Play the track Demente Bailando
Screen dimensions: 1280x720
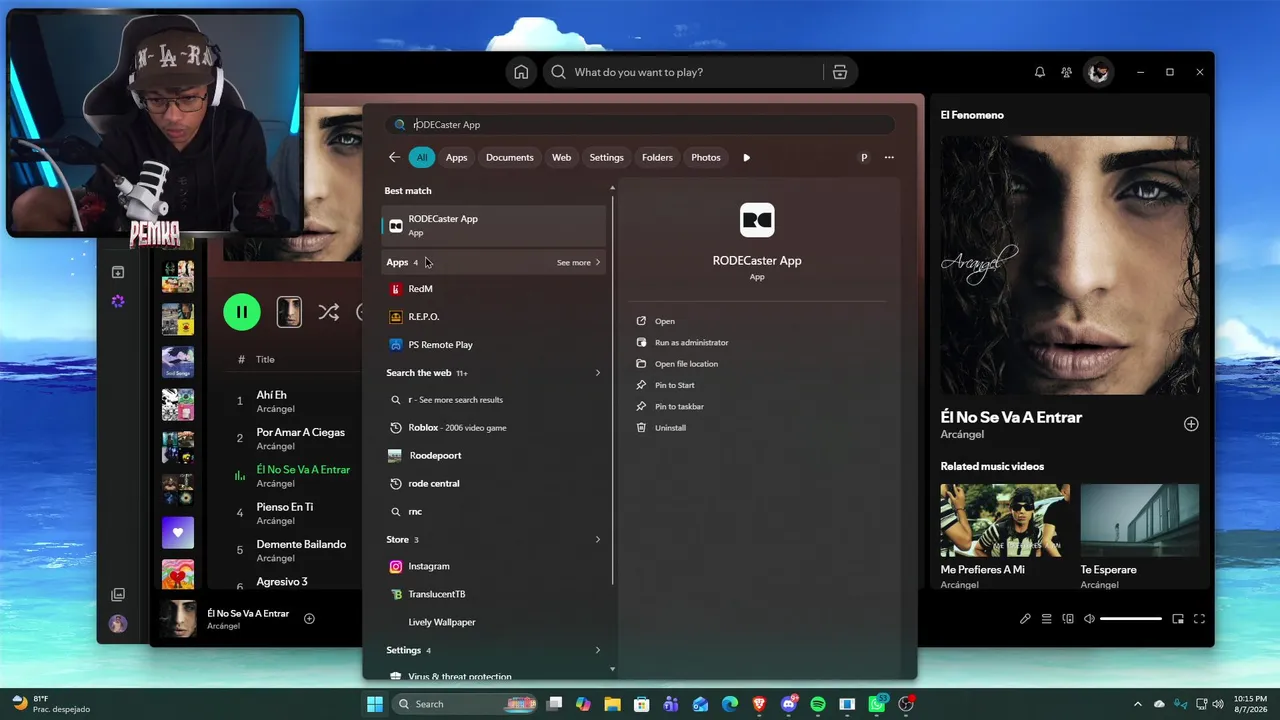[x=301, y=544]
